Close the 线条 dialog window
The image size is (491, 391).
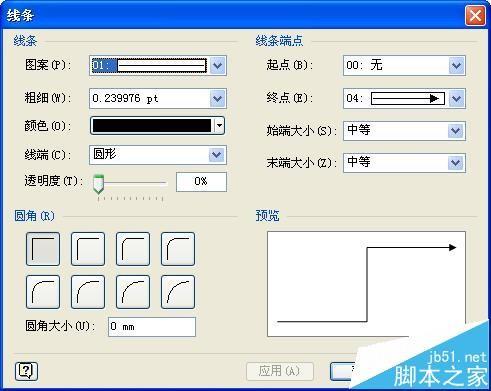coord(475,16)
